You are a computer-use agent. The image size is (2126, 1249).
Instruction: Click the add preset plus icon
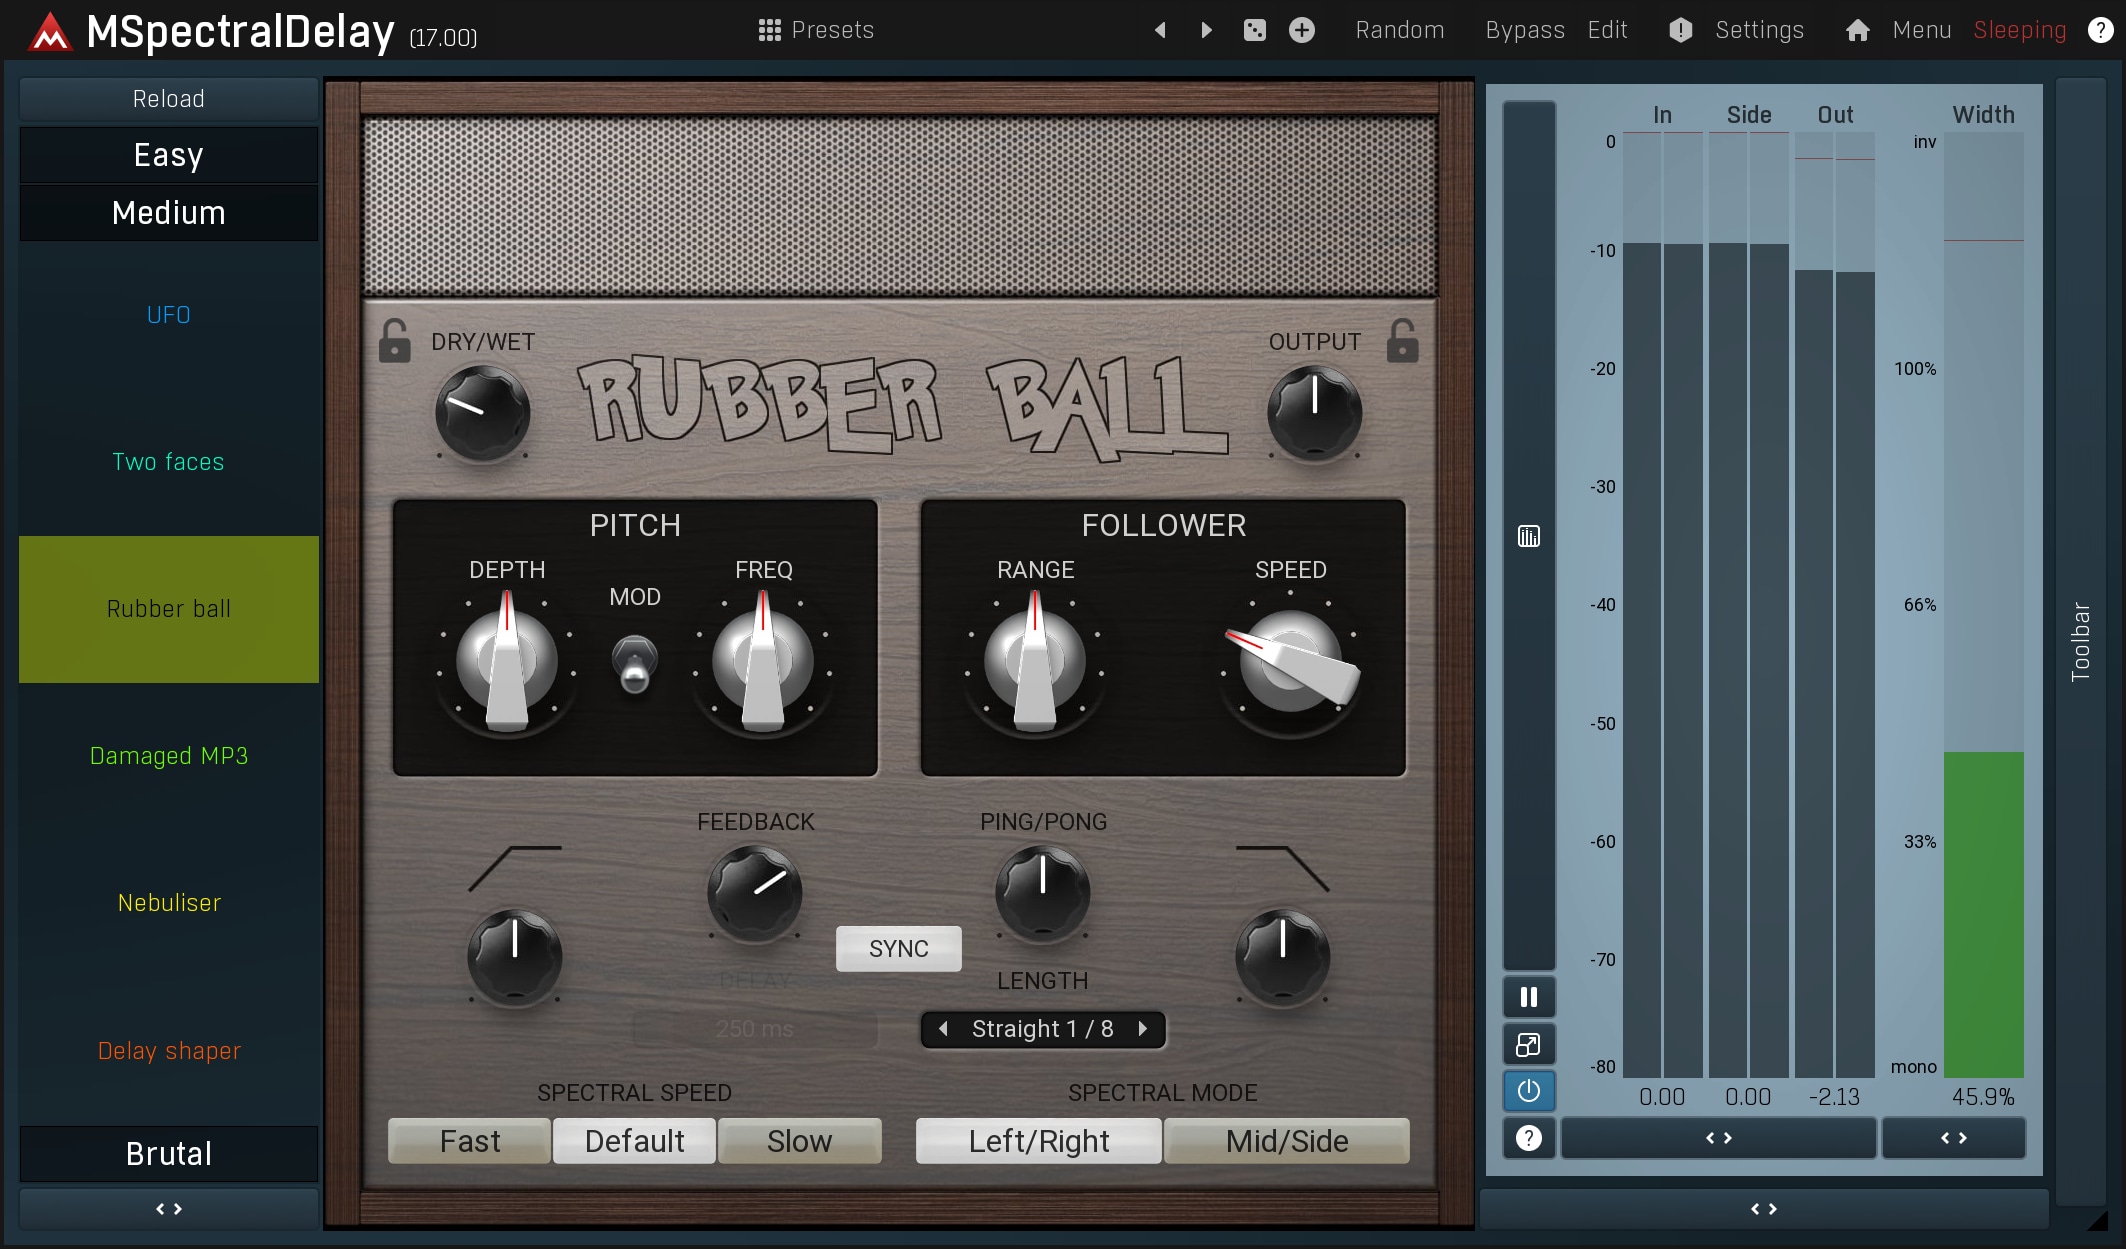pos(1301,30)
